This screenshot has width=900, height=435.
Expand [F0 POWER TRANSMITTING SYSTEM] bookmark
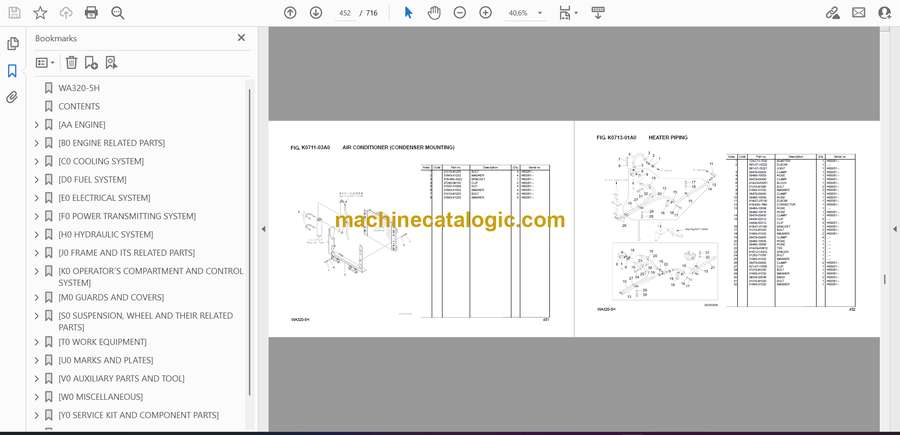click(37, 216)
